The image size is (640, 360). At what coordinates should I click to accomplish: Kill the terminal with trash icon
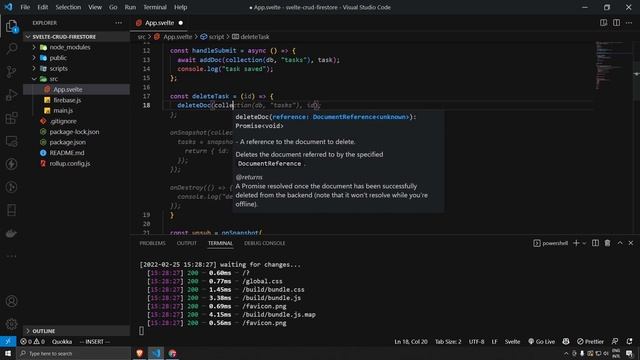(607, 243)
